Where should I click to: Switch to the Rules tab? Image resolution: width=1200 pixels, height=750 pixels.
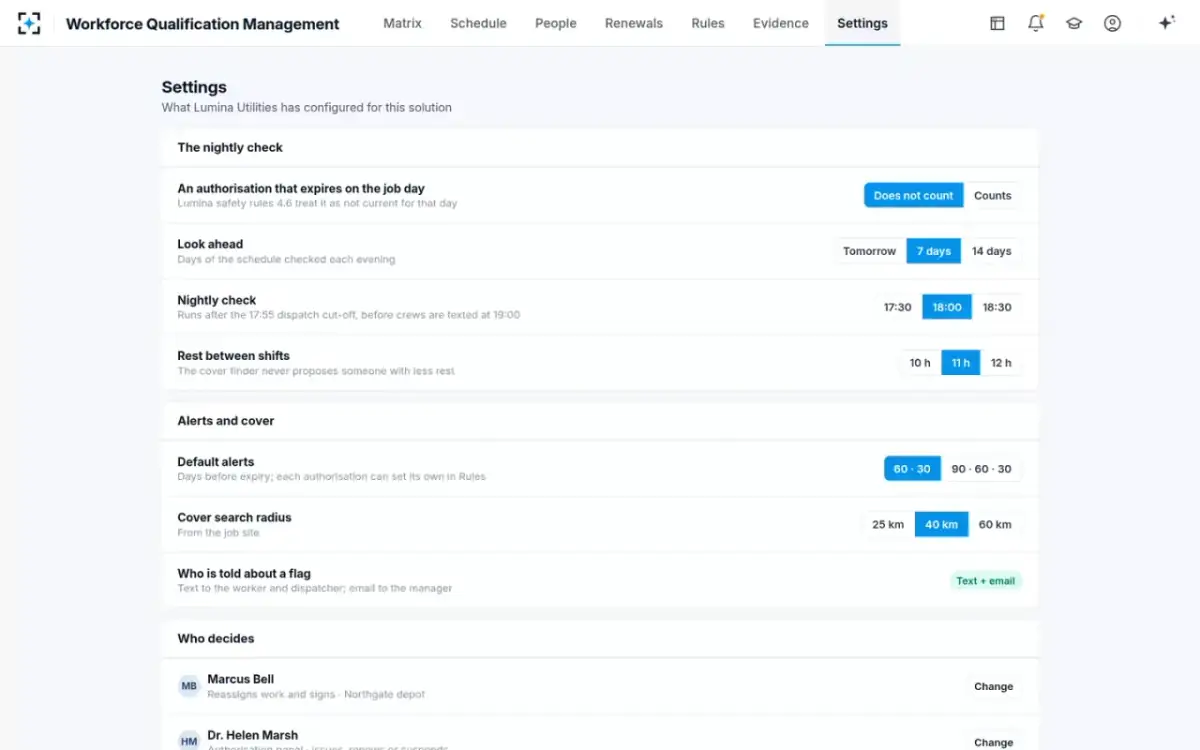[x=708, y=23]
